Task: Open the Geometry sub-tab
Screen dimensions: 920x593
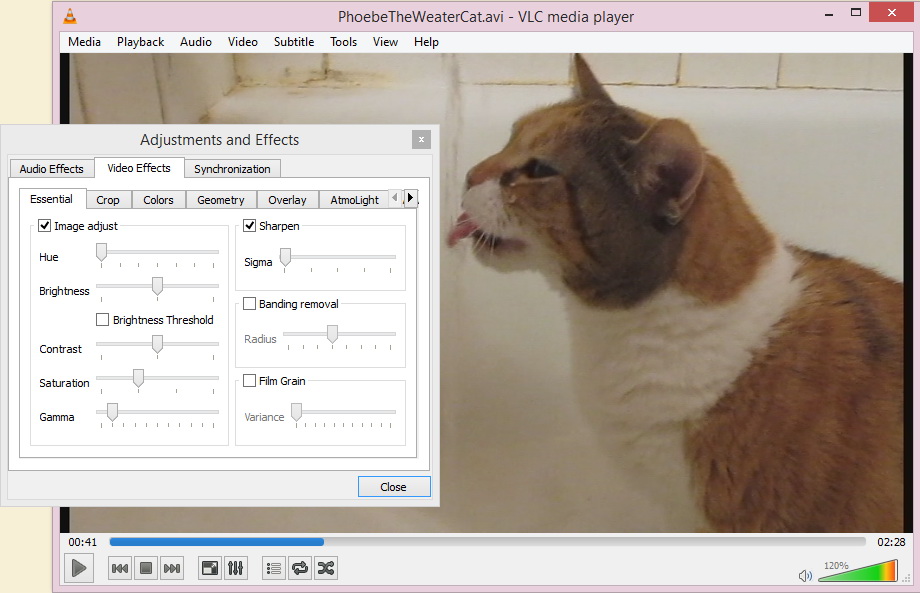Action: point(221,200)
